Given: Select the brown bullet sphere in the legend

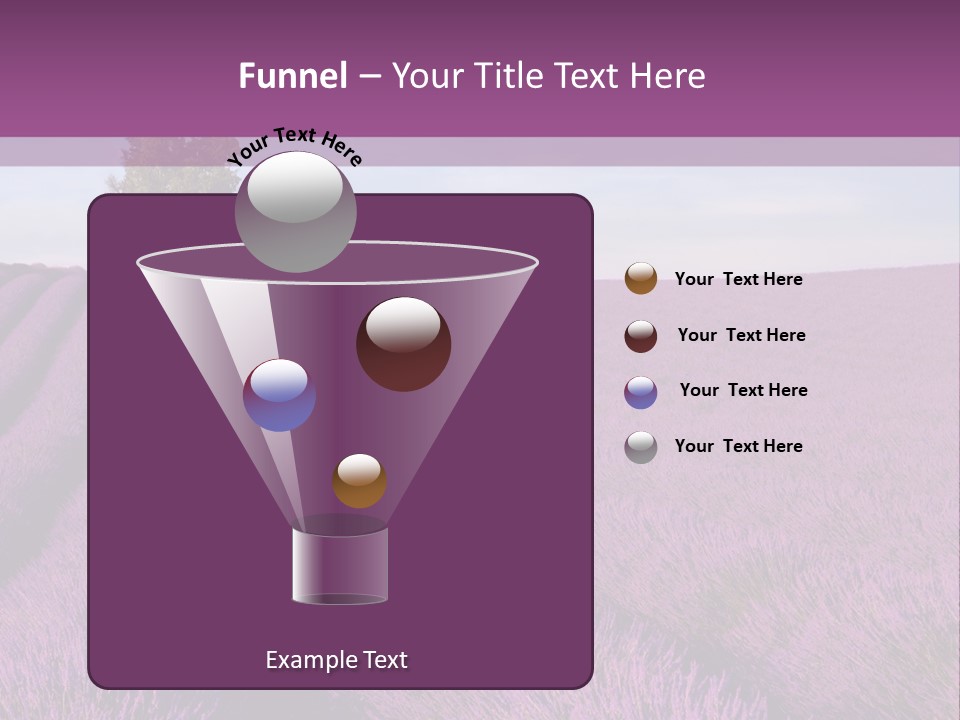Looking at the screenshot, I should (x=640, y=278).
